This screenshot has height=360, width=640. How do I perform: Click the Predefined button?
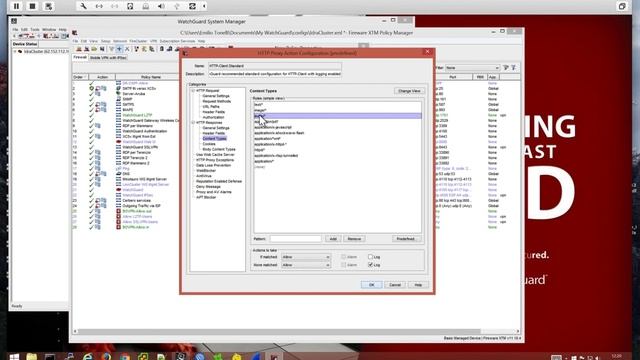click(x=406, y=239)
